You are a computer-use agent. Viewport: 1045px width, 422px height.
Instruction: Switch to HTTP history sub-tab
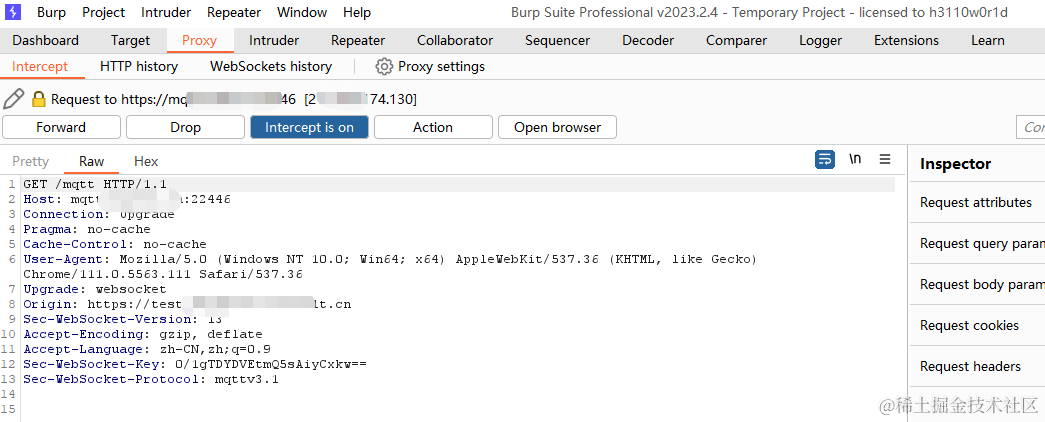pos(139,67)
